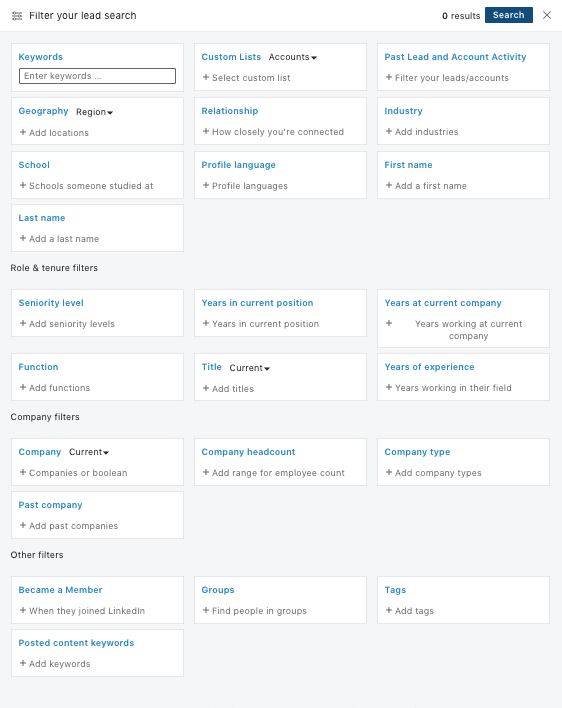Click plus icon next to Add titles
This screenshot has height=708, width=562.
point(206,388)
